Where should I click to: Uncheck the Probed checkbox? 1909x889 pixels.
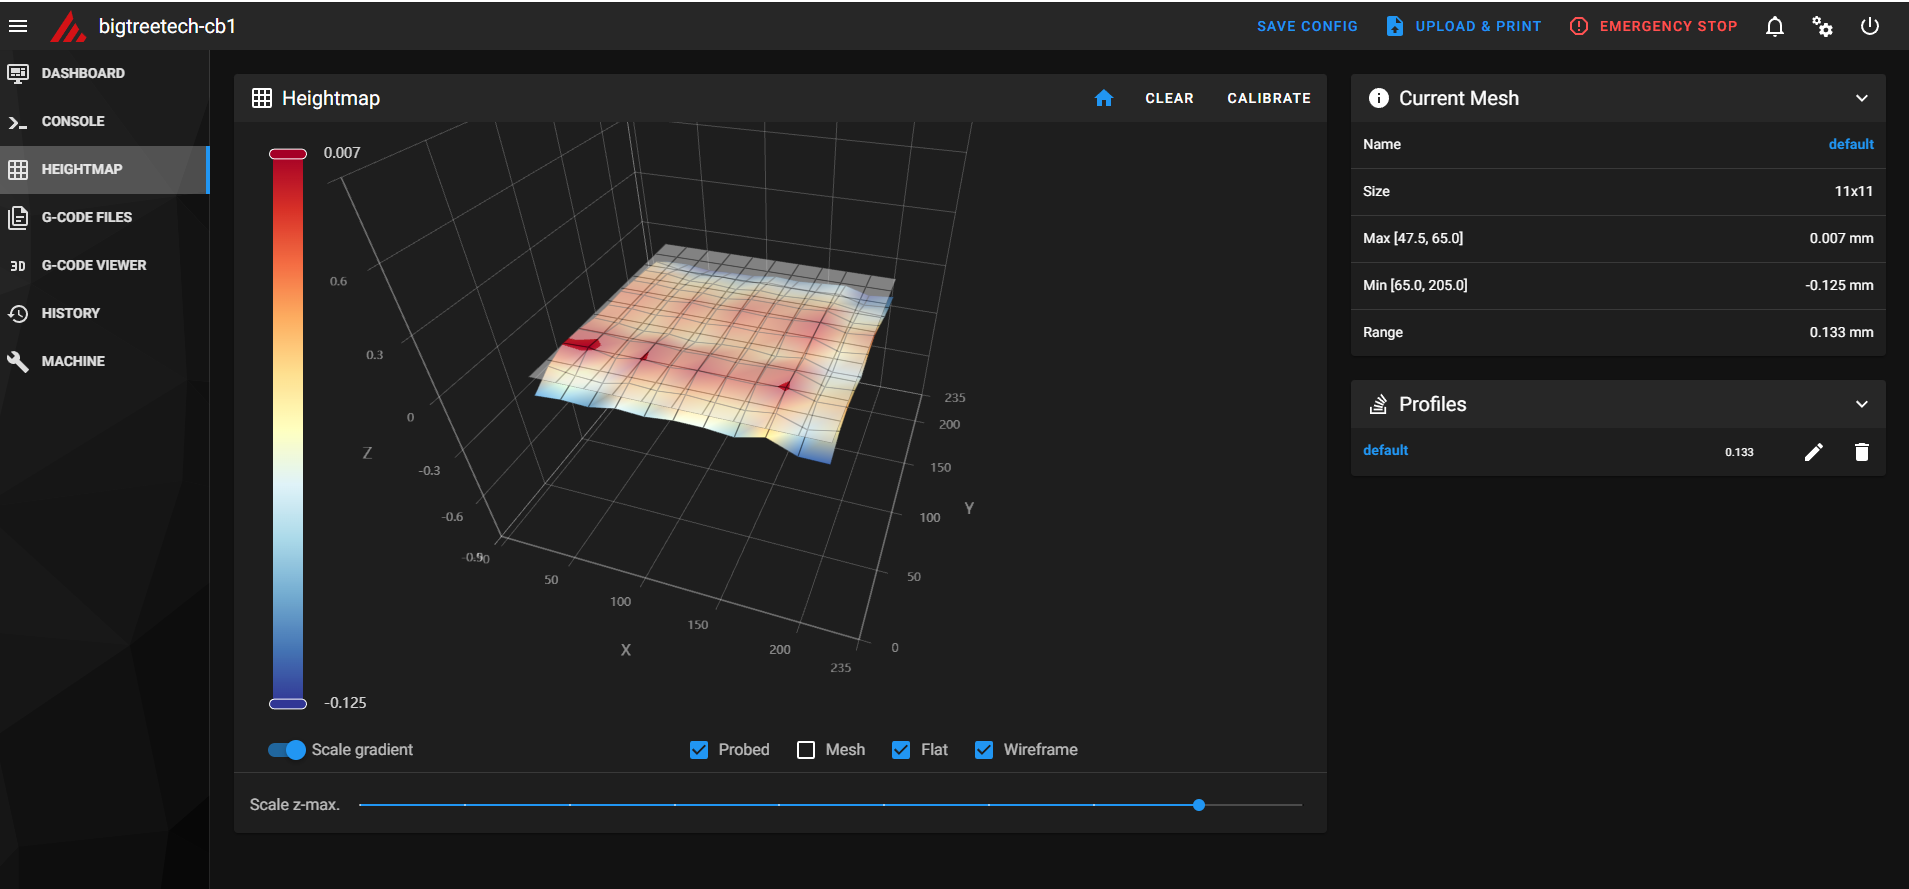click(699, 750)
